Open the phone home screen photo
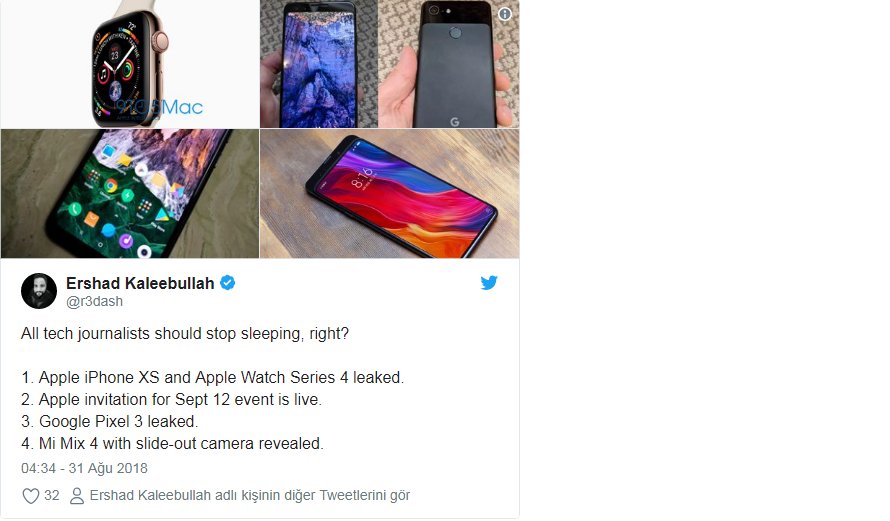Screen dimensions: 890x521 coord(130,194)
